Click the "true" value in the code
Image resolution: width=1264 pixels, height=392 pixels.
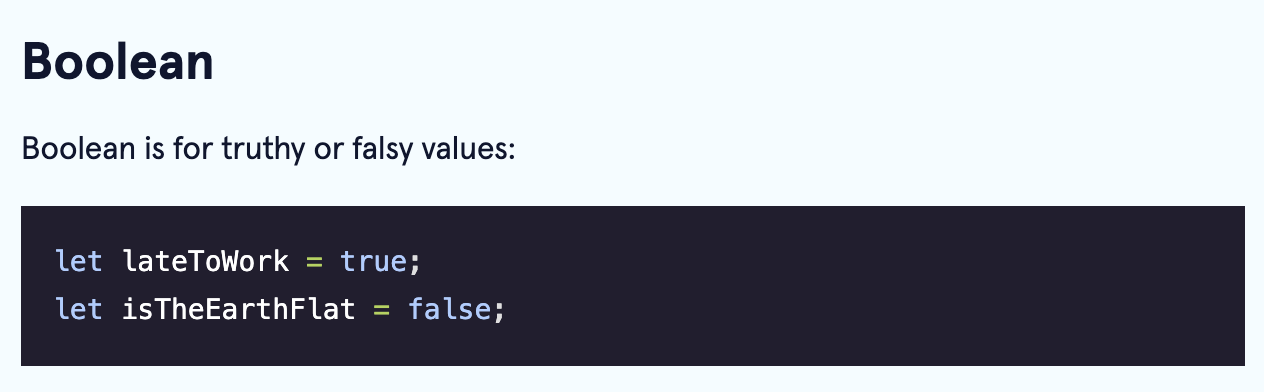pos(372,262)
